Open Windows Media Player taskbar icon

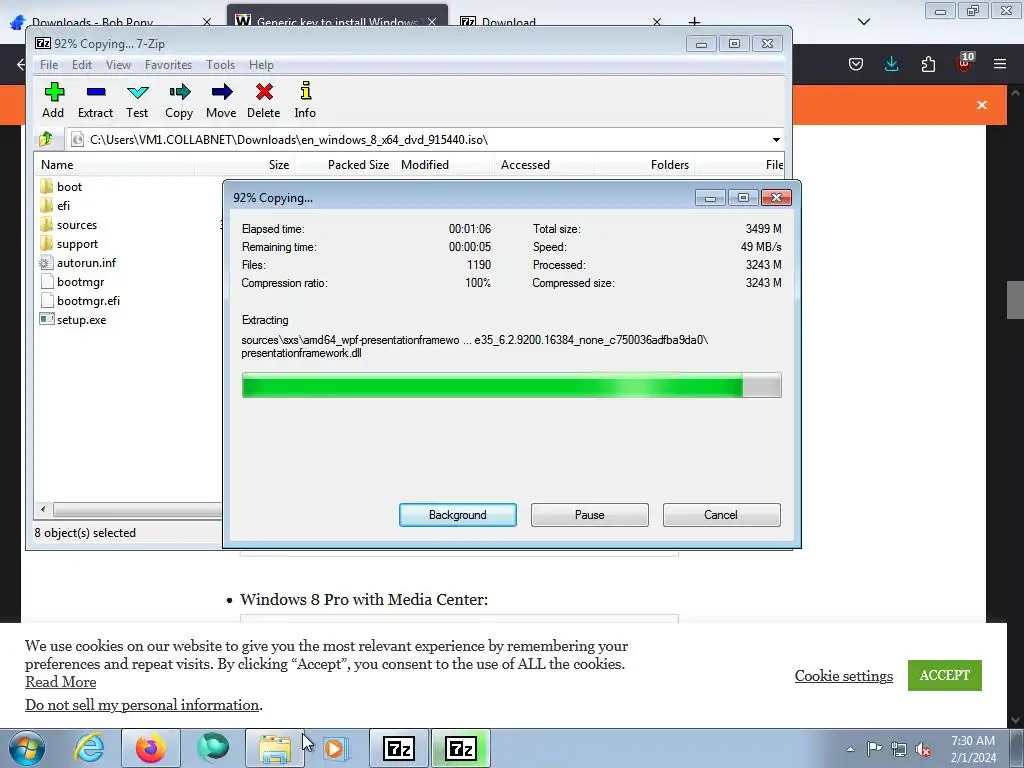(x=336, y=748)
